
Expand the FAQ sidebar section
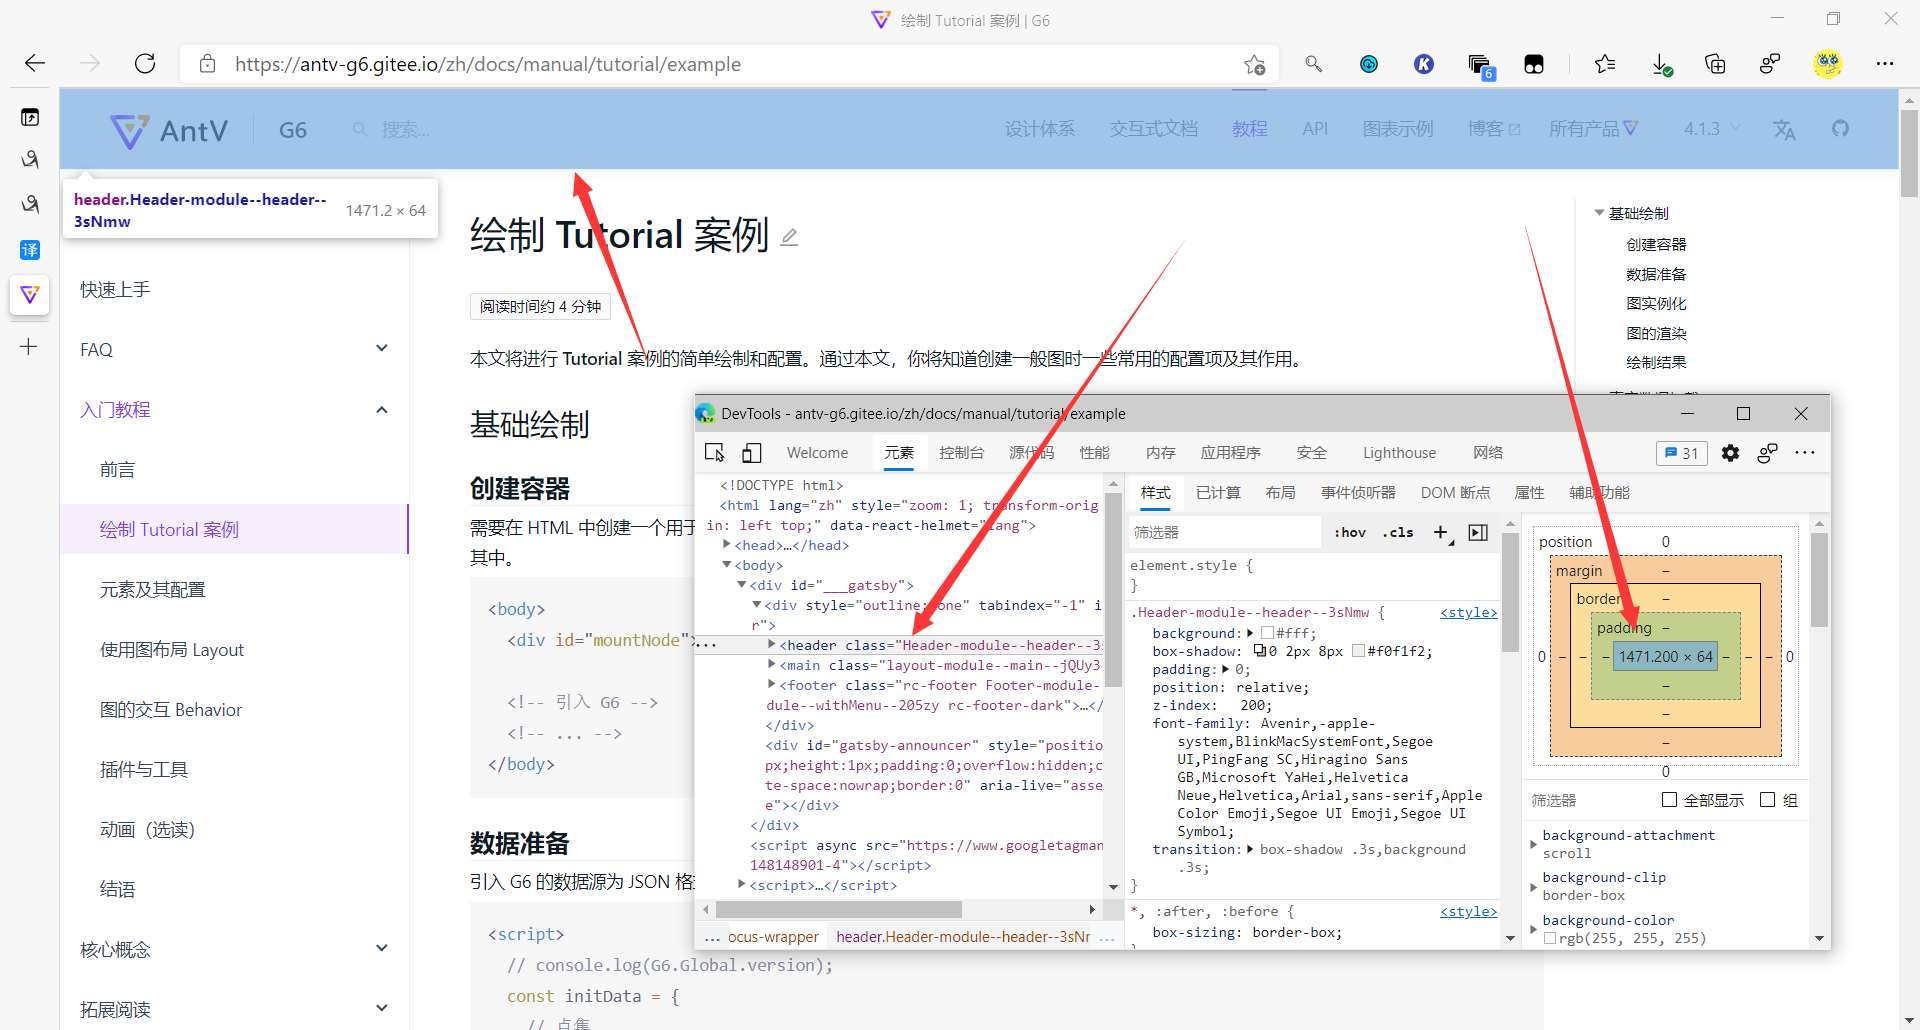[x=381, y=348]
